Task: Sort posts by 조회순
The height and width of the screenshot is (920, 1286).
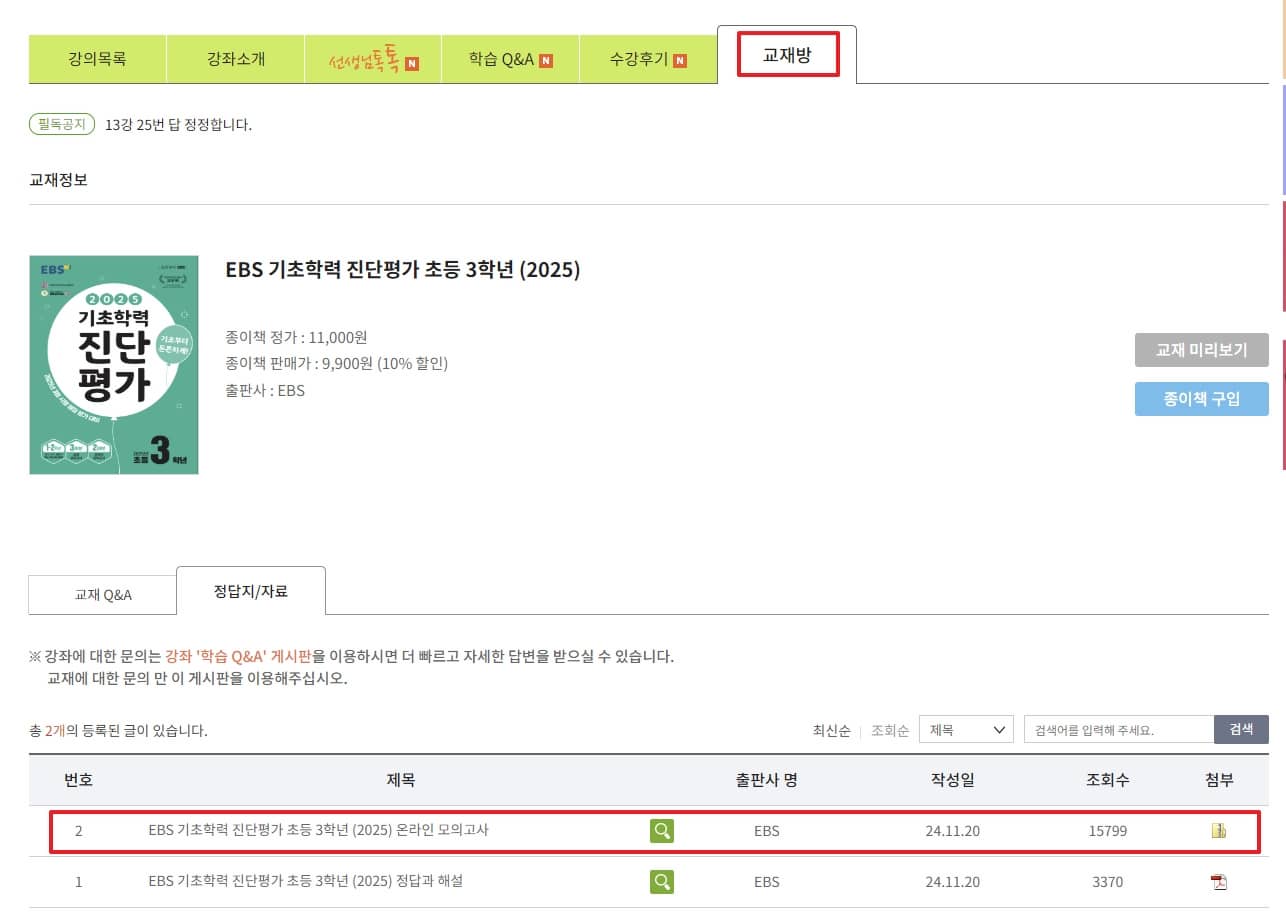Action: pos(890,730)
